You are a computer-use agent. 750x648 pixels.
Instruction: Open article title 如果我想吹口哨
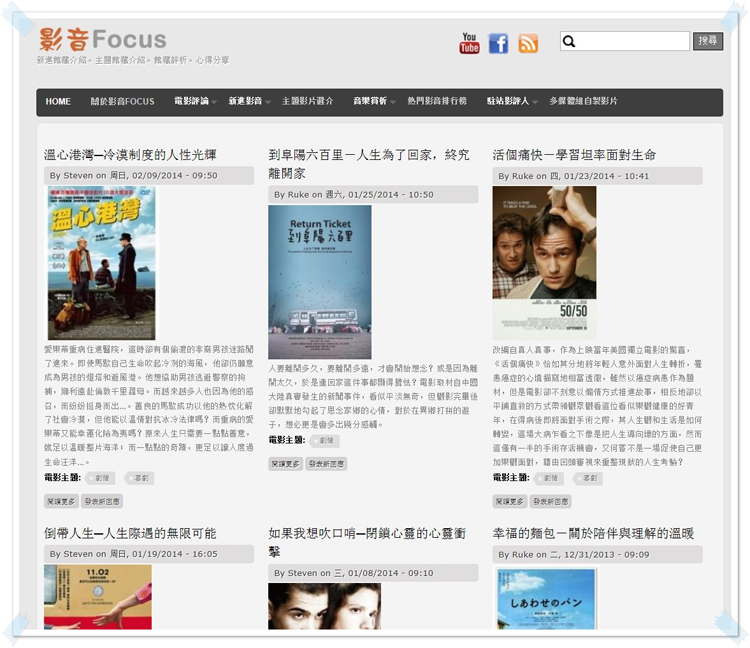coord(367,542)
